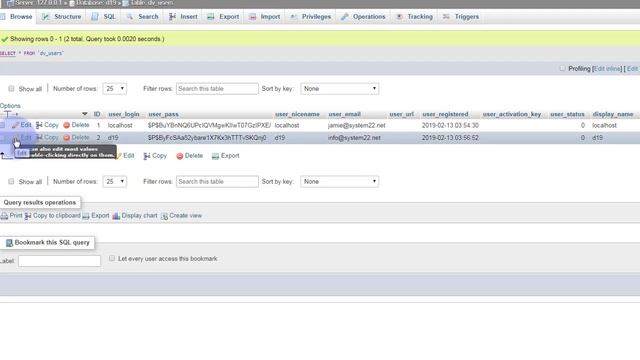The image size is (640, 360).
Task: Click the Delete icon in with-selected actions
Action: tap(180, 156)
